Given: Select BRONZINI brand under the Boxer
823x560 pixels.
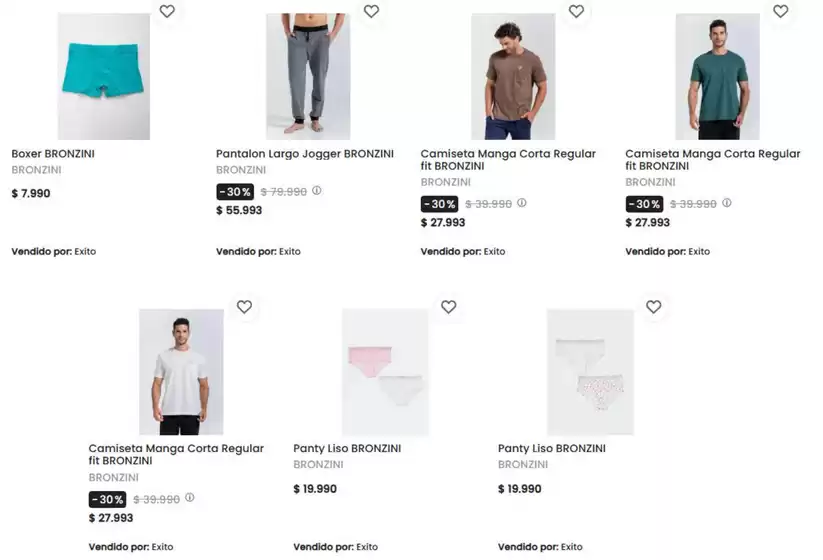Looking at the screenshot, I should click(36, 170).
